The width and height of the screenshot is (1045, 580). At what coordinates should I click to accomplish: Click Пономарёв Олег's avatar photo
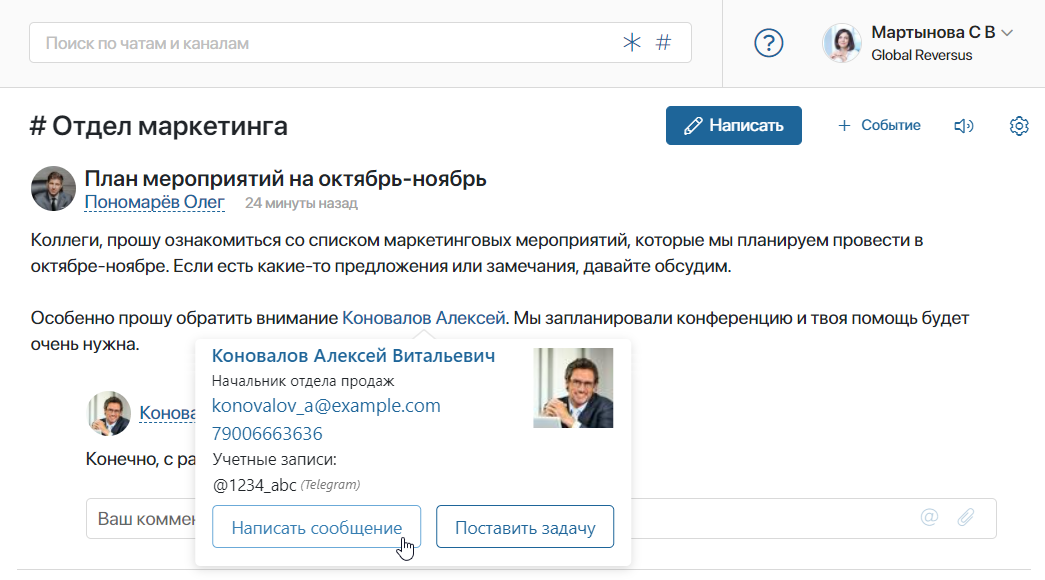[53, 189]
